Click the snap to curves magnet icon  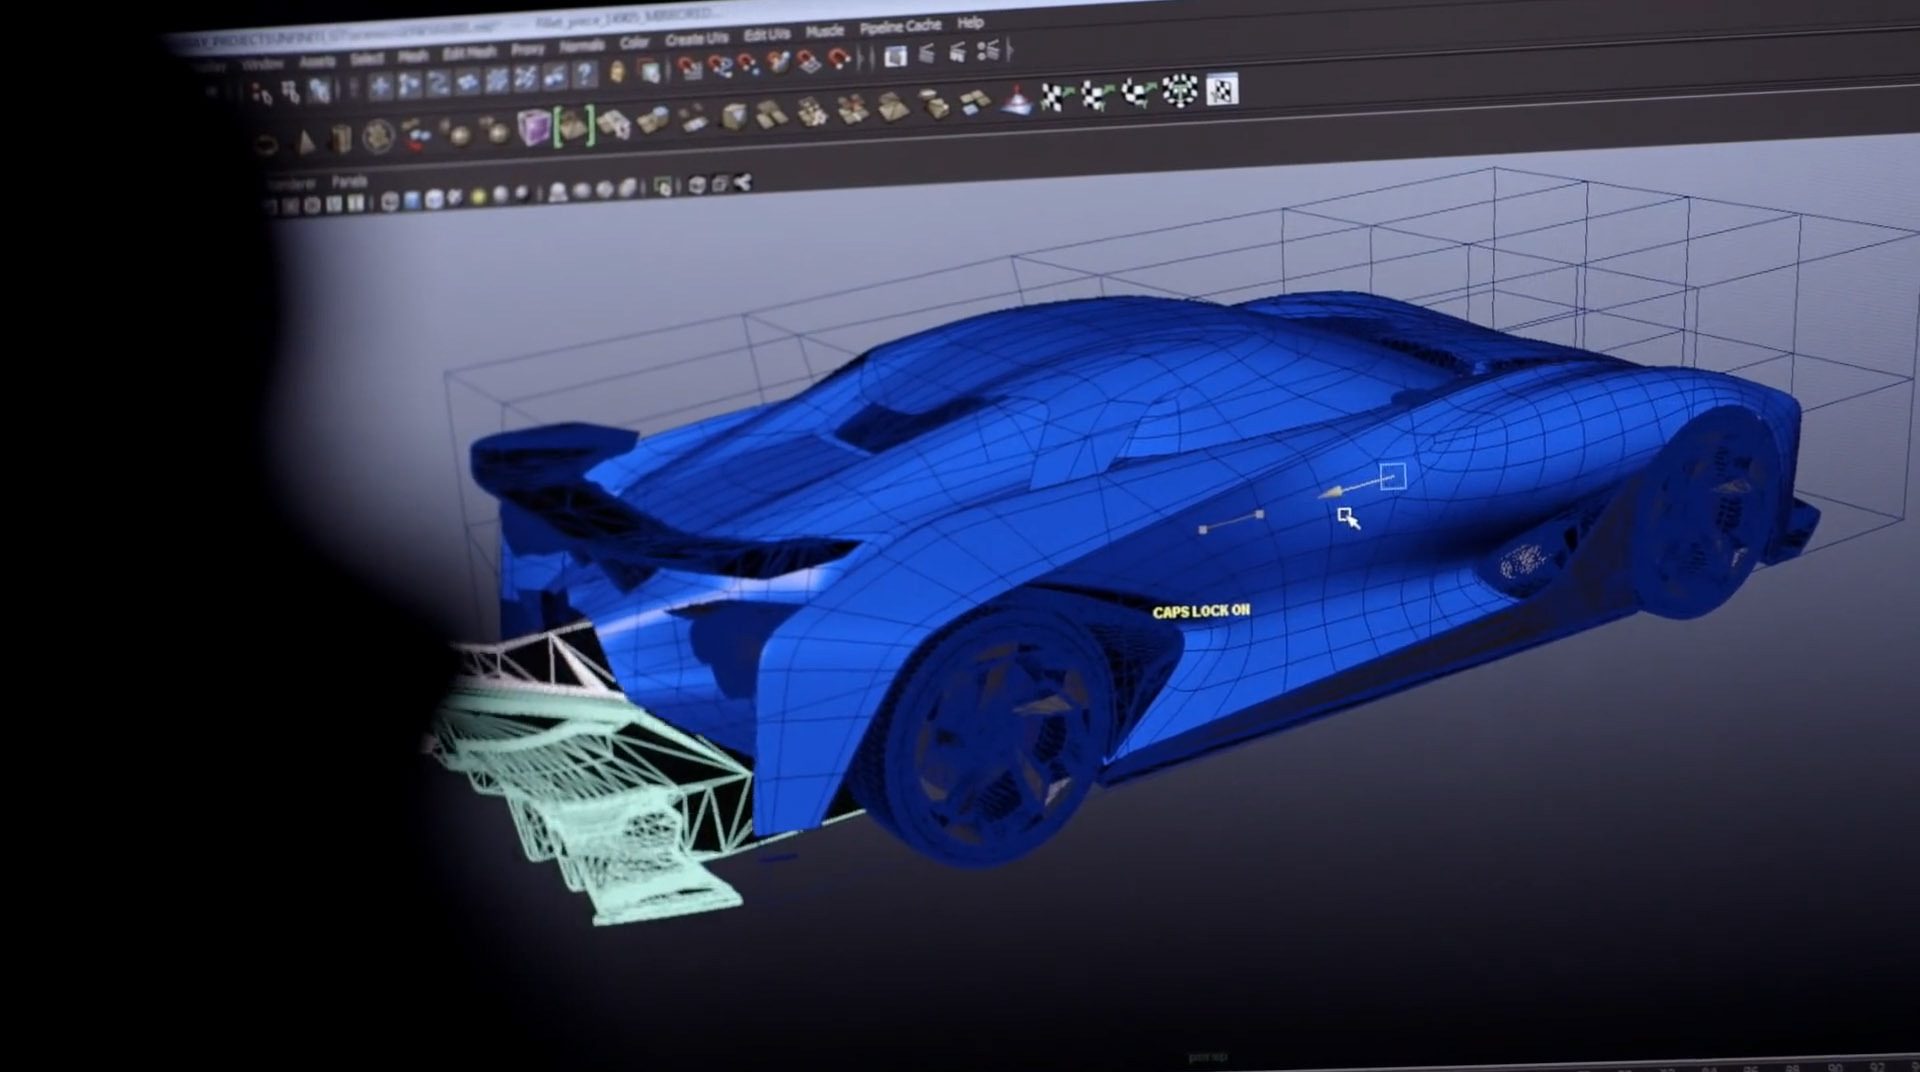coord(720,66)
